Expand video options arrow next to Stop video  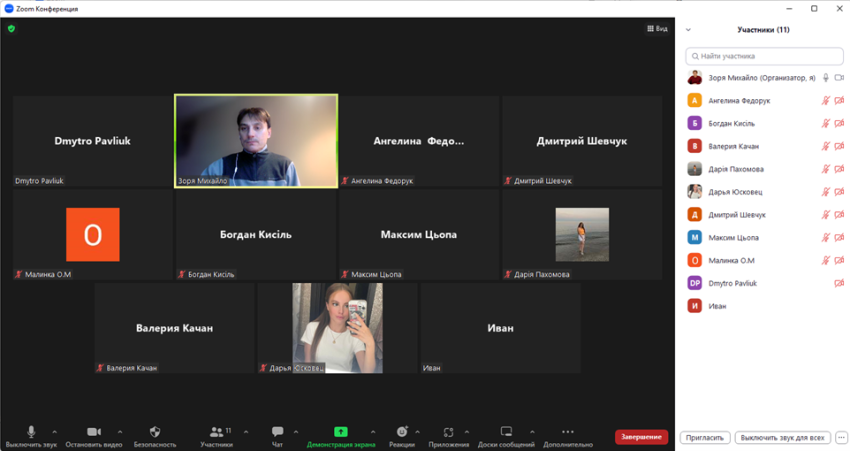120,432
